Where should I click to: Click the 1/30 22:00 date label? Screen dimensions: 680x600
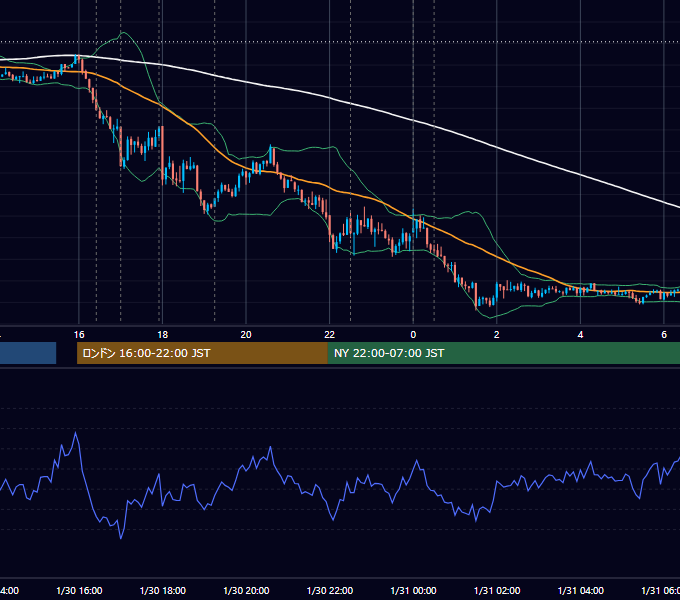click(x=330, y=591)
